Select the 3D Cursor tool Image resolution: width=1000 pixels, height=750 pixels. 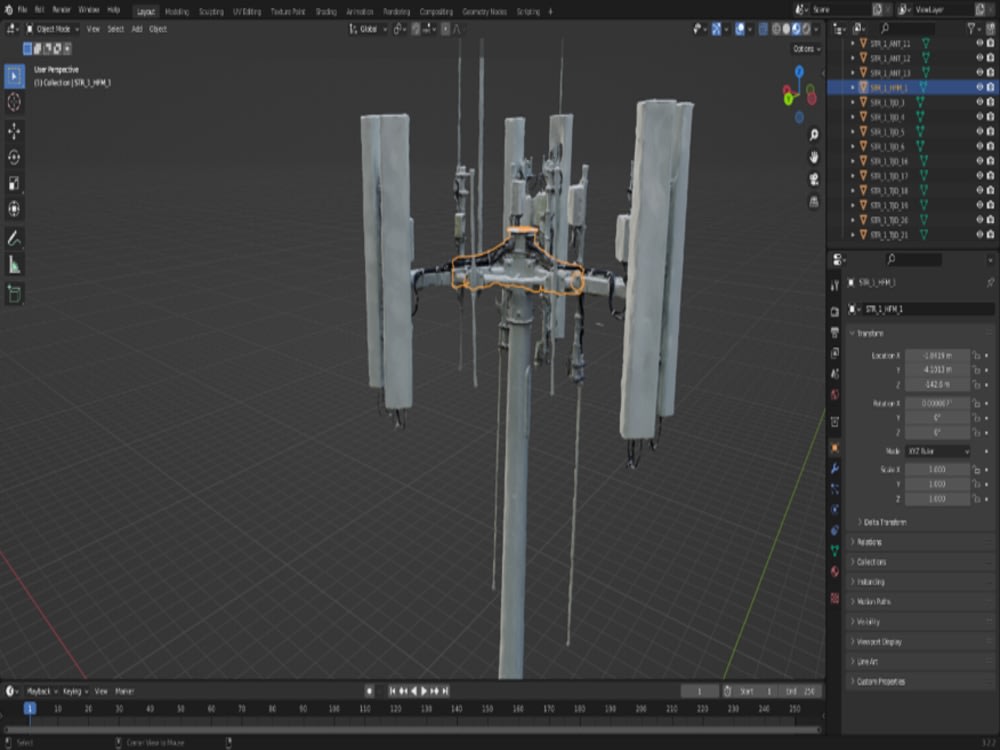14,102
